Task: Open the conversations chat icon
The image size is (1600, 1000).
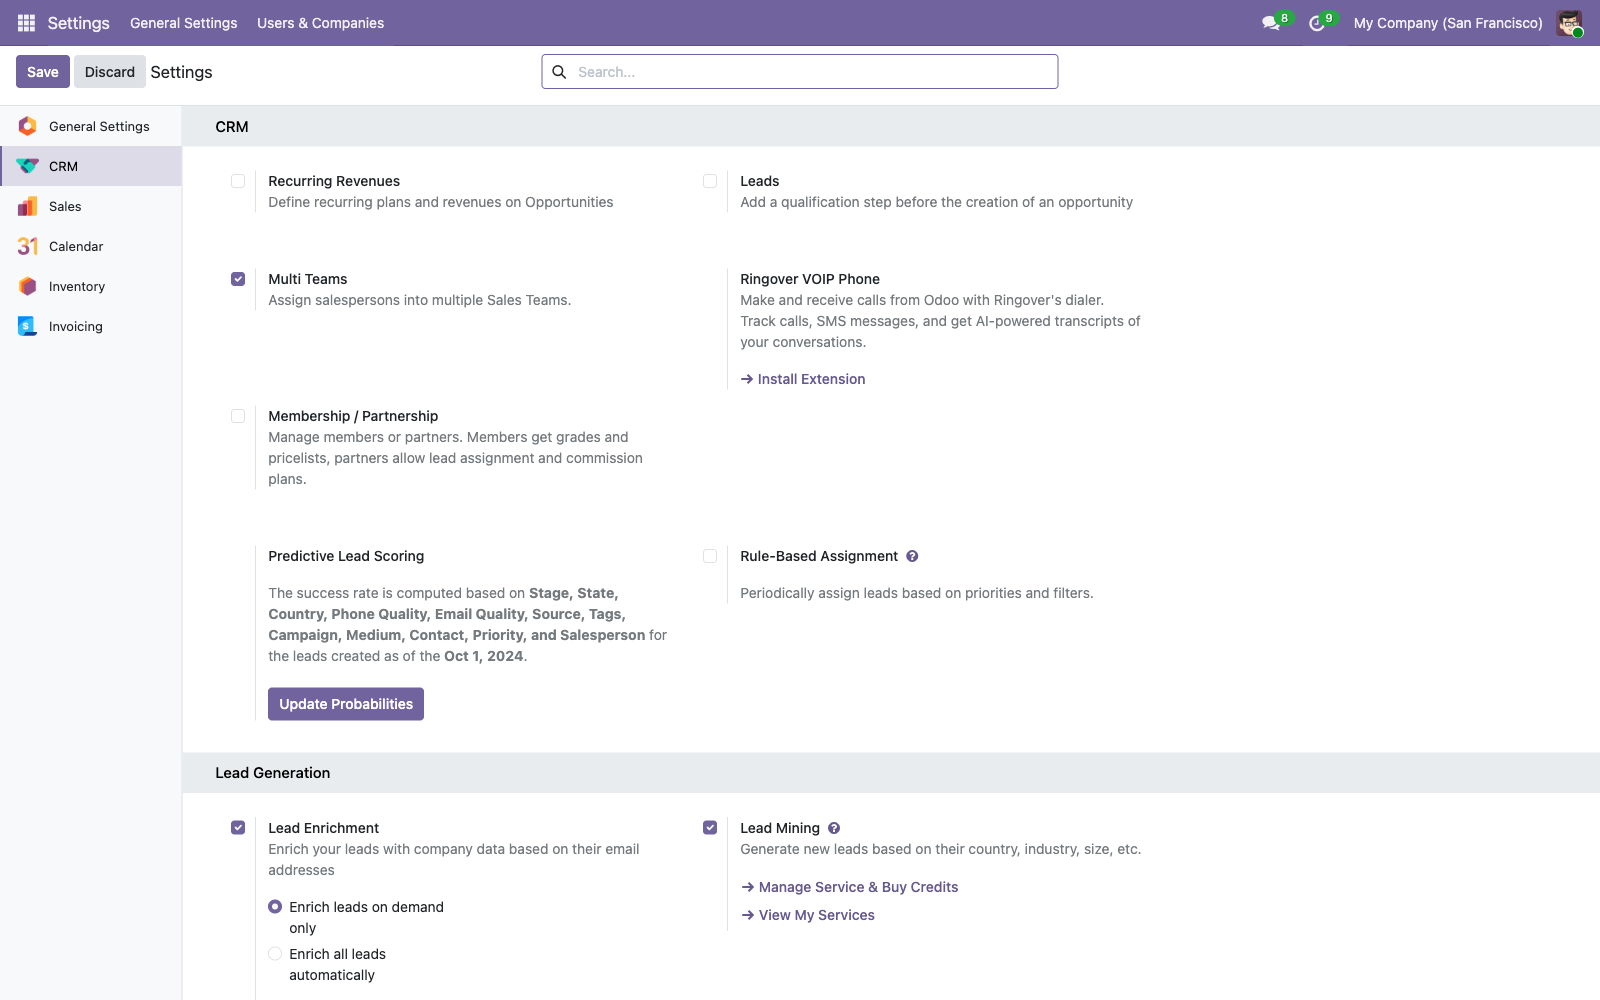Action: pyautogui.click(x=1271, y=23)
